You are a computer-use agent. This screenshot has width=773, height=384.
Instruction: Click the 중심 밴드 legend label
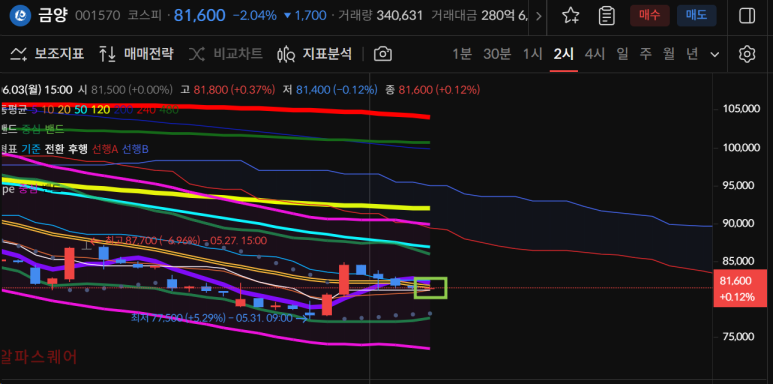(42, 130)
